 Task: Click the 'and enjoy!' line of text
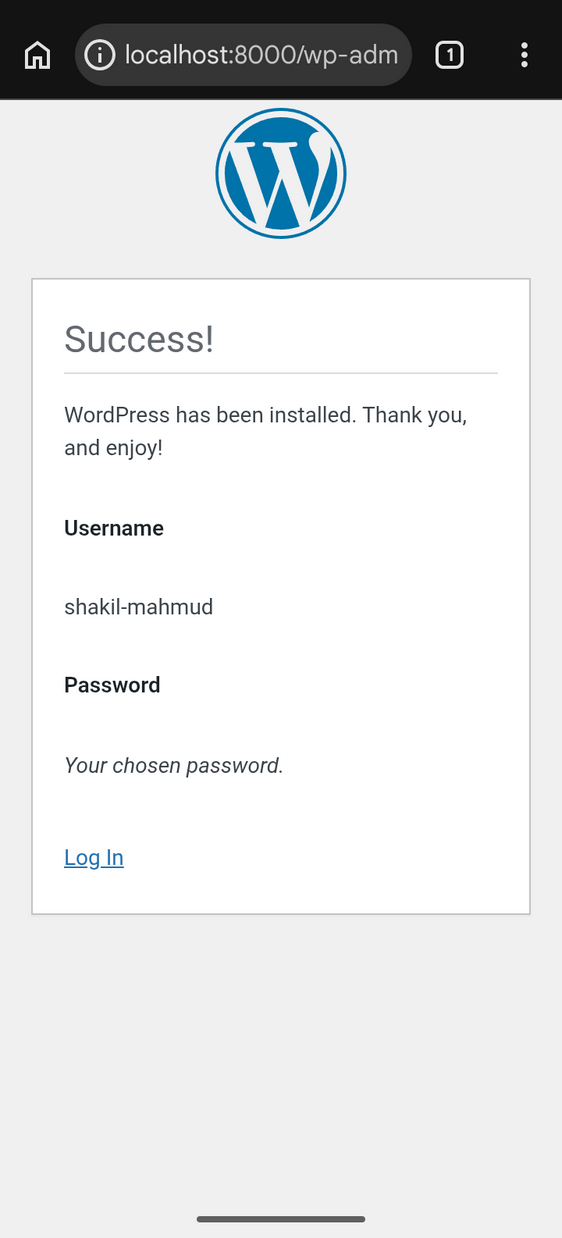point(113,448)
